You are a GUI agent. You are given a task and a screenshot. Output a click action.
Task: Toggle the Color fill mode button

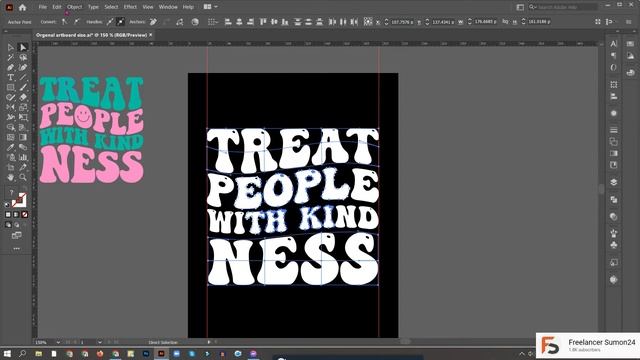(8, 215)
